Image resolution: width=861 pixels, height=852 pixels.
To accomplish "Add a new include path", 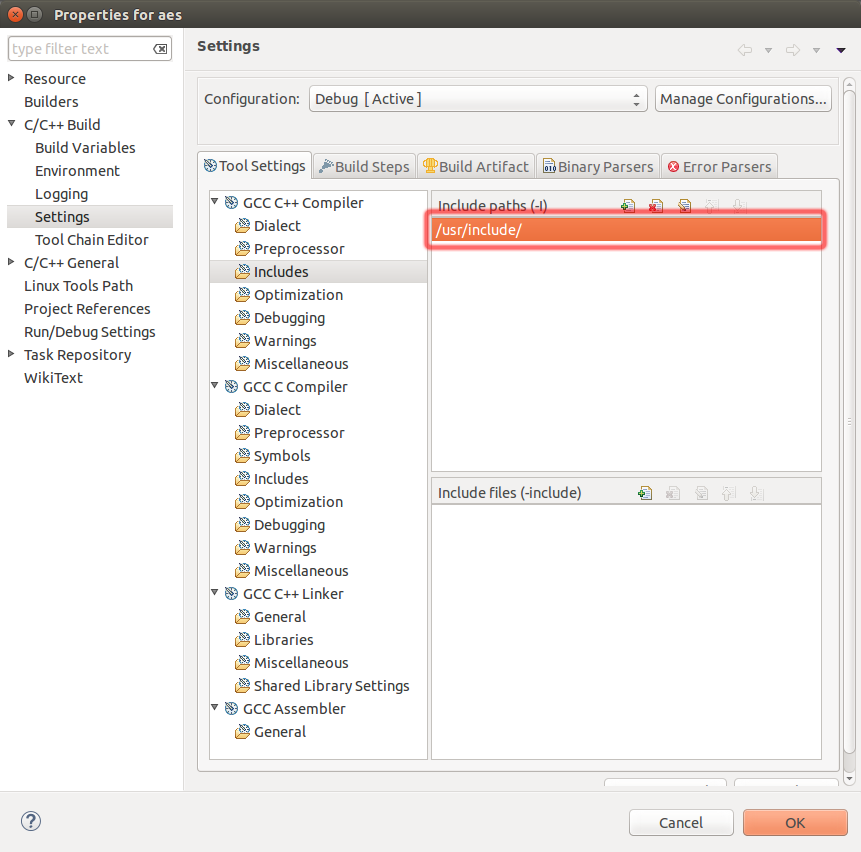I will point(627,205).
